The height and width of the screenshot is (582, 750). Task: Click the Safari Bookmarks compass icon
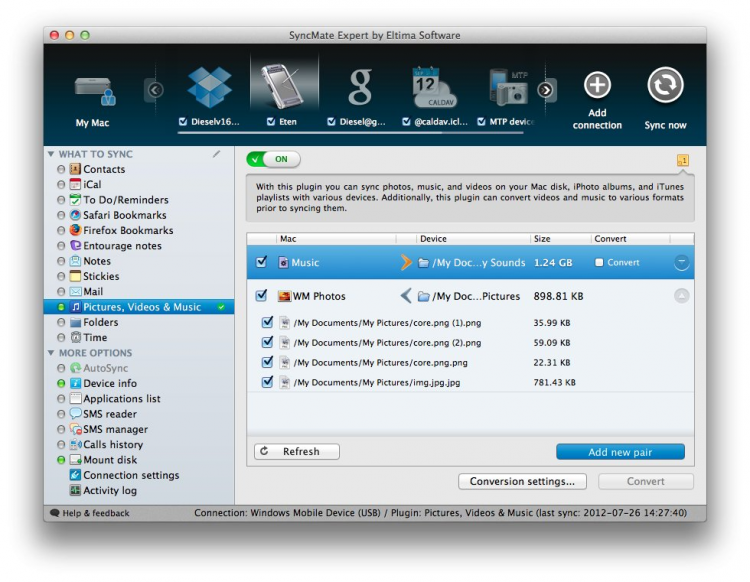click(x=75, y=215)
